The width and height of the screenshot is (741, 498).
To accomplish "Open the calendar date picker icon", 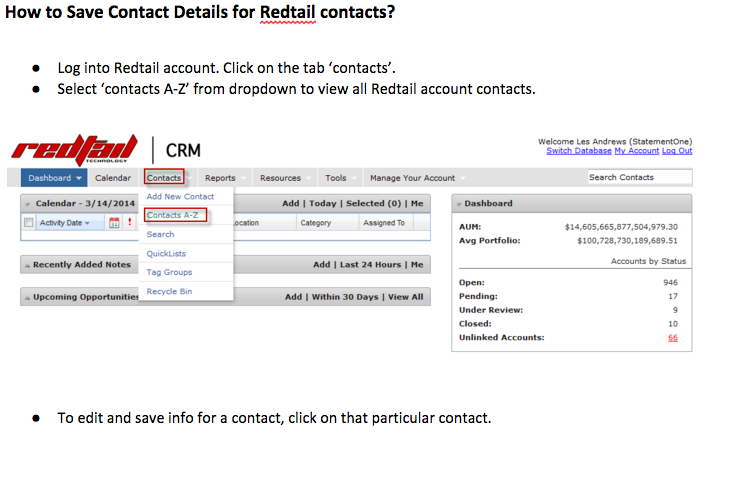I will click(x=114, y=223).
